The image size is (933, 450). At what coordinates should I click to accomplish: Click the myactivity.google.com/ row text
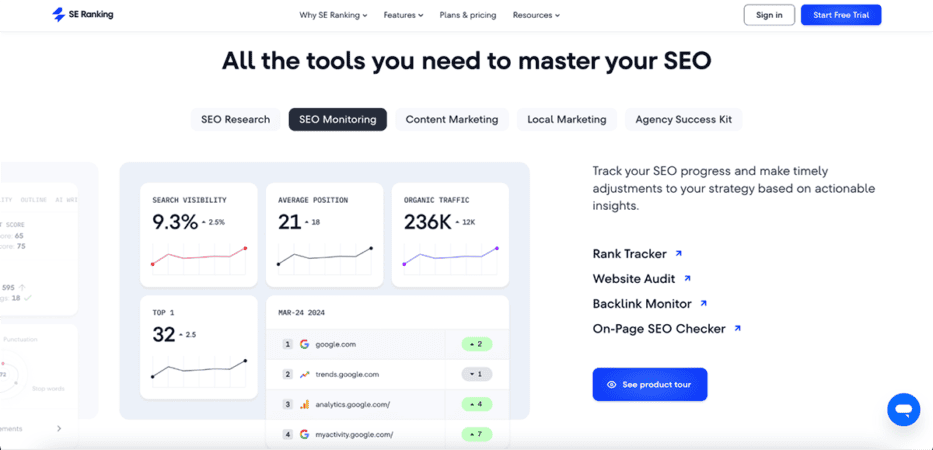(x=355, y=435)
